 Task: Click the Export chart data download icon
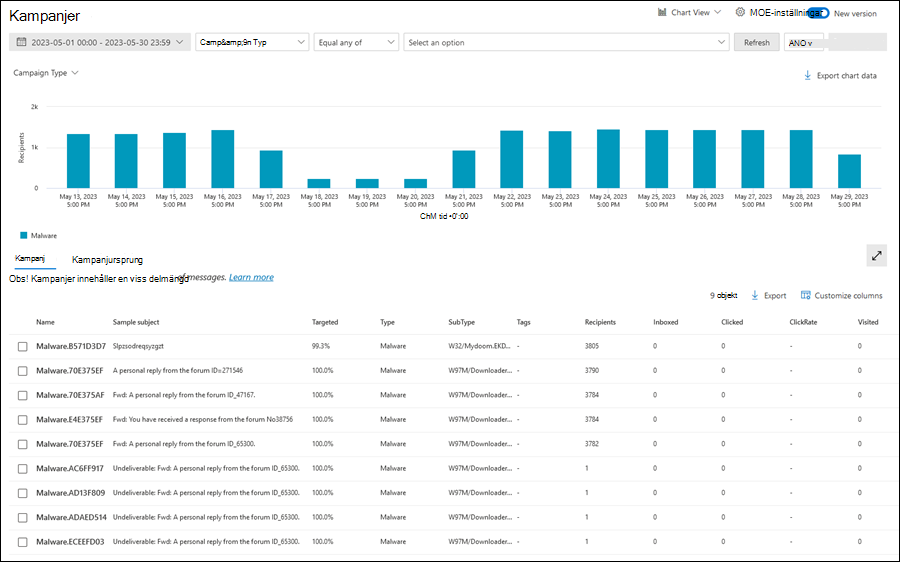[807, 75]
